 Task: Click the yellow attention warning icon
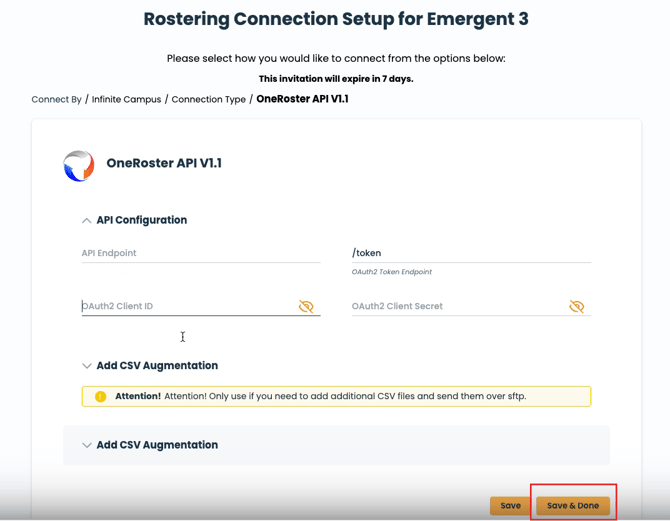coord(100,397)
